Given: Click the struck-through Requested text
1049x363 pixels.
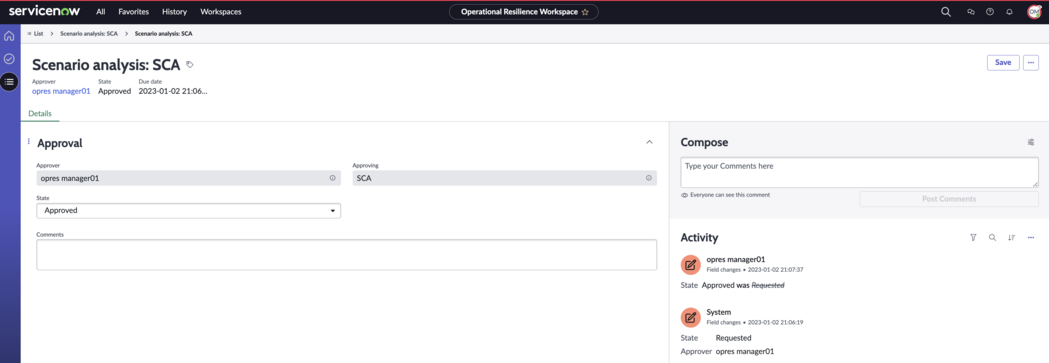Looking at the screenshot, I should pos(768,285).
